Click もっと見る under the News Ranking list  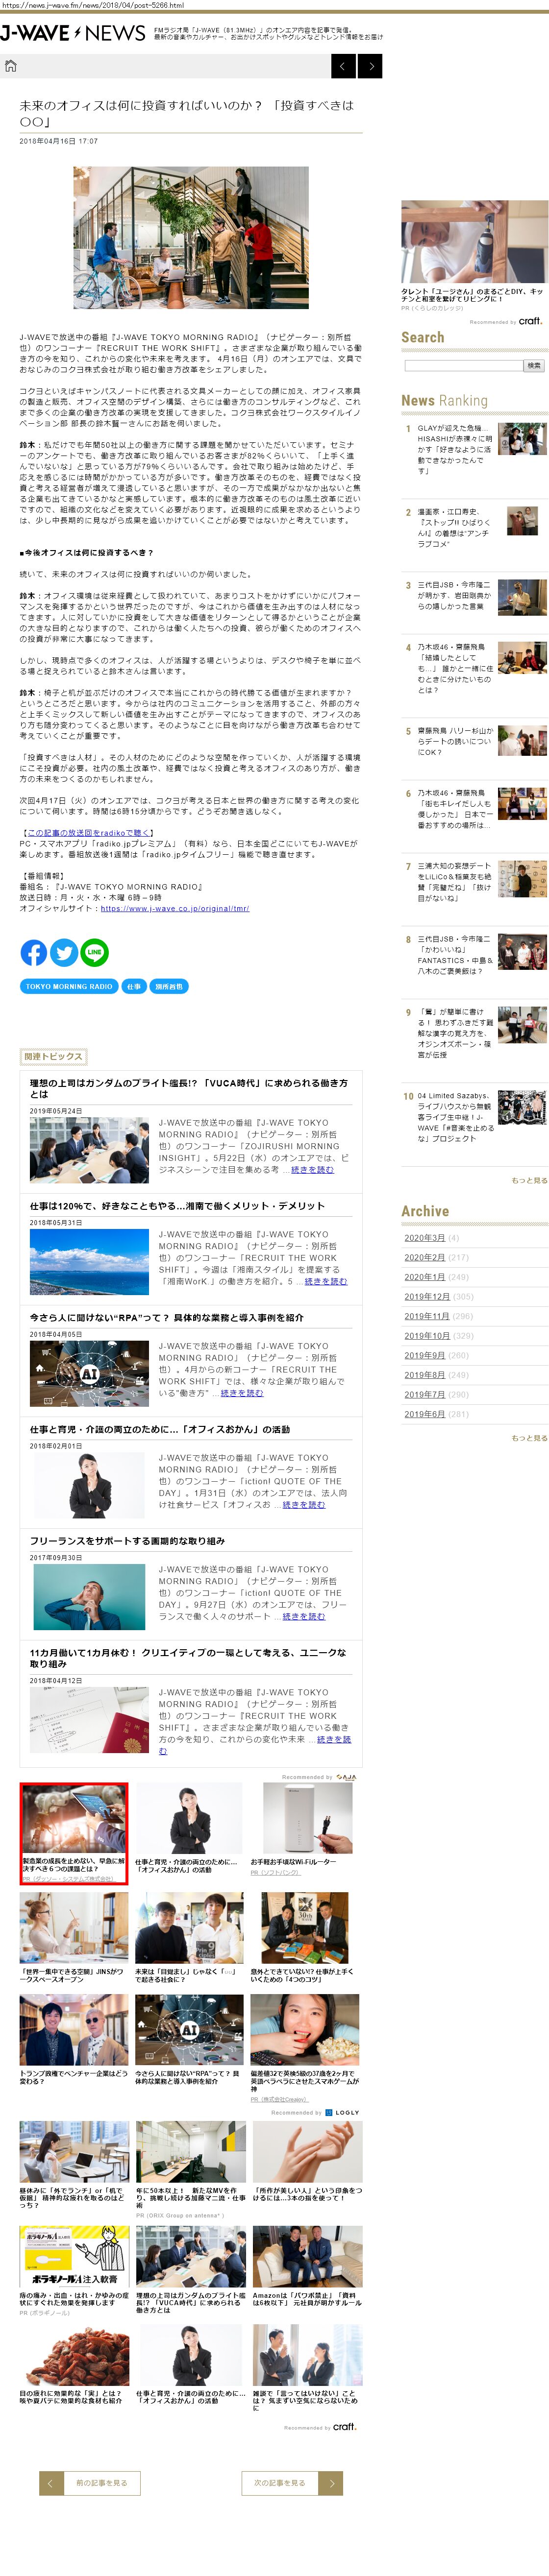(529, 1180)
